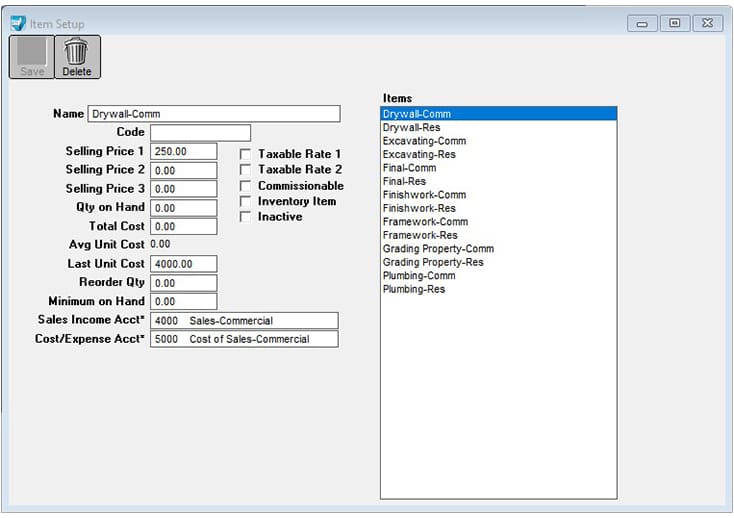Tick the Inactive checkbox
The width and height of the screenshot is (734, 518).
pos(246,217)
